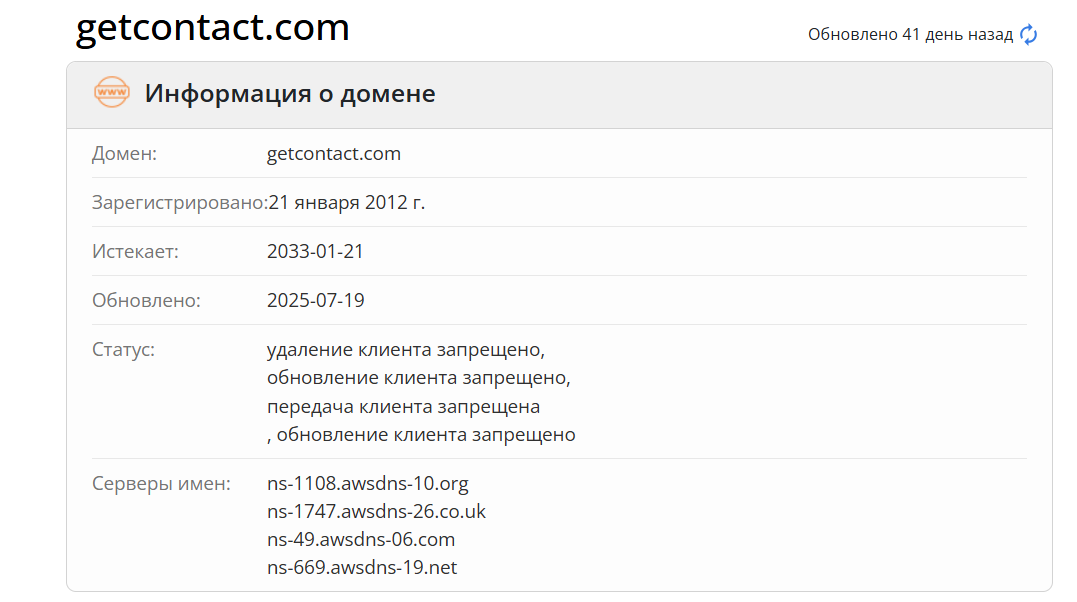The height and width of the screenshot is (602, 1077).
Task: Click the "Обновлено 41 день назад" text
Action: coord(910,35)
